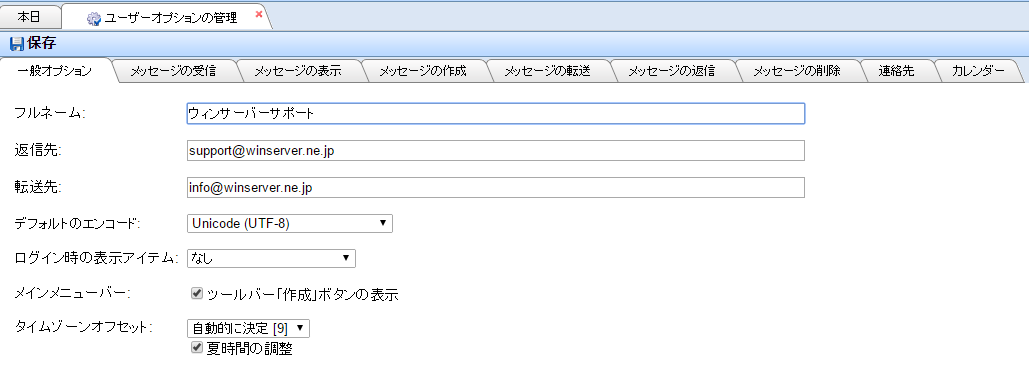
Task: Open the デフォルトのエンコード dropdown
Action: (289, 223)
